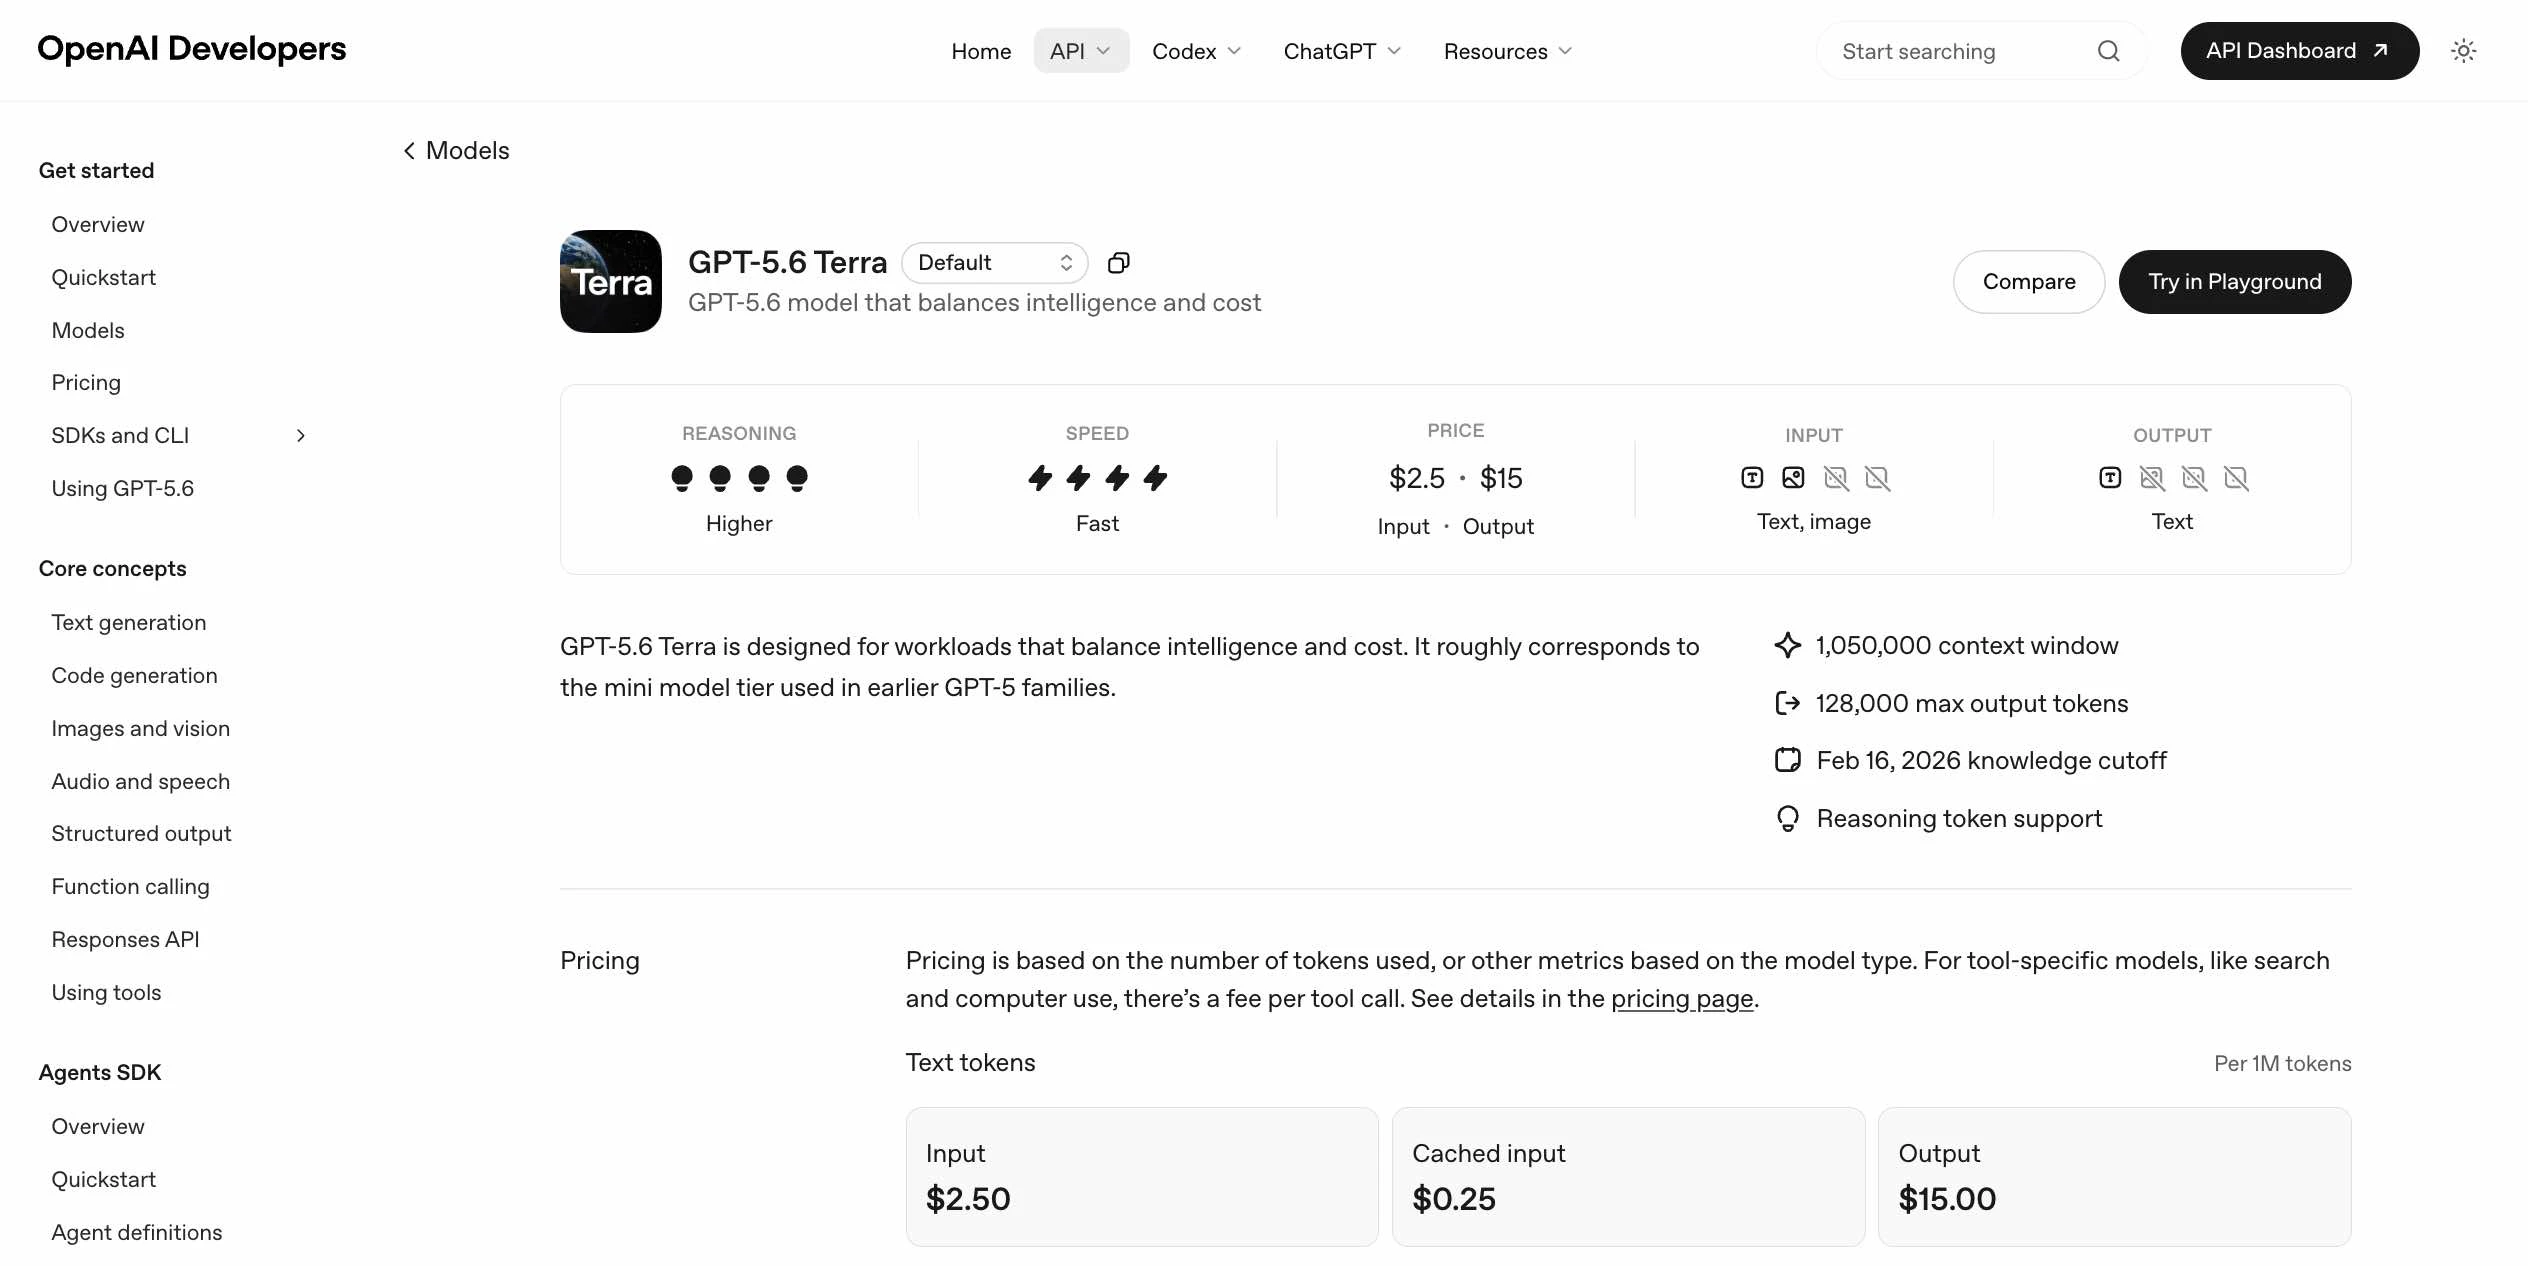2528x1266 pixels.
Task: Click the copy model name icon
Action: click(1119, 263)
